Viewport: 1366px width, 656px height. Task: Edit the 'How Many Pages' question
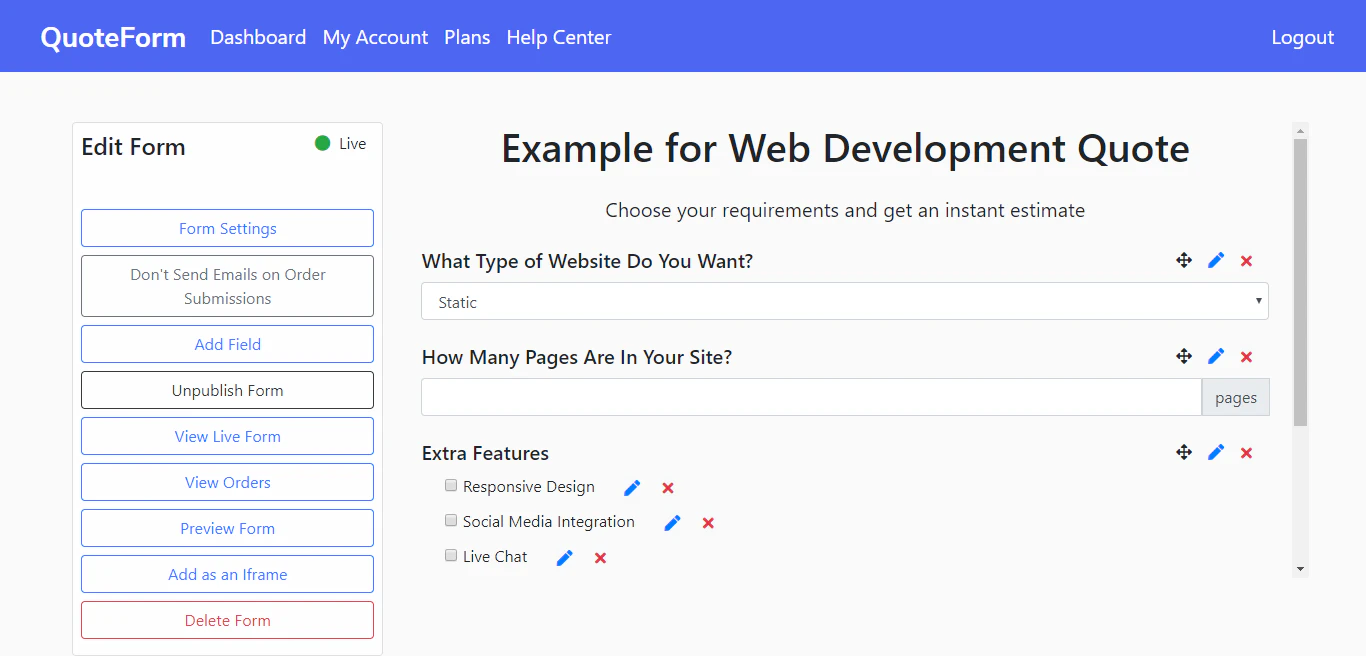(1216, 356)
